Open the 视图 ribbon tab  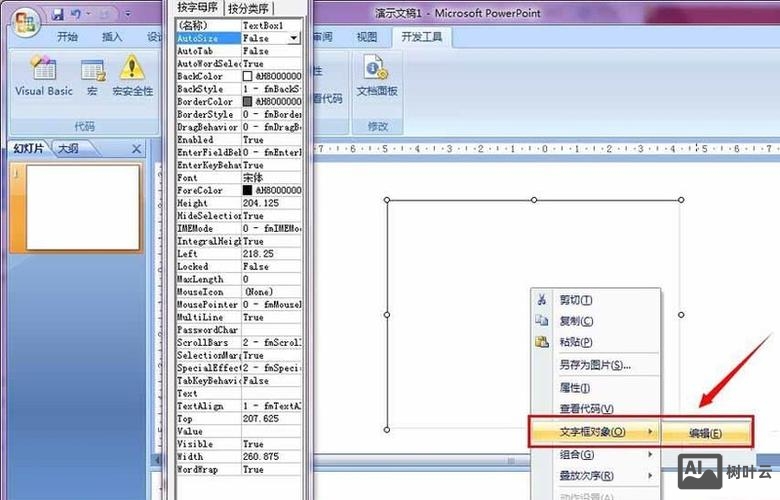tap(367, 37)
